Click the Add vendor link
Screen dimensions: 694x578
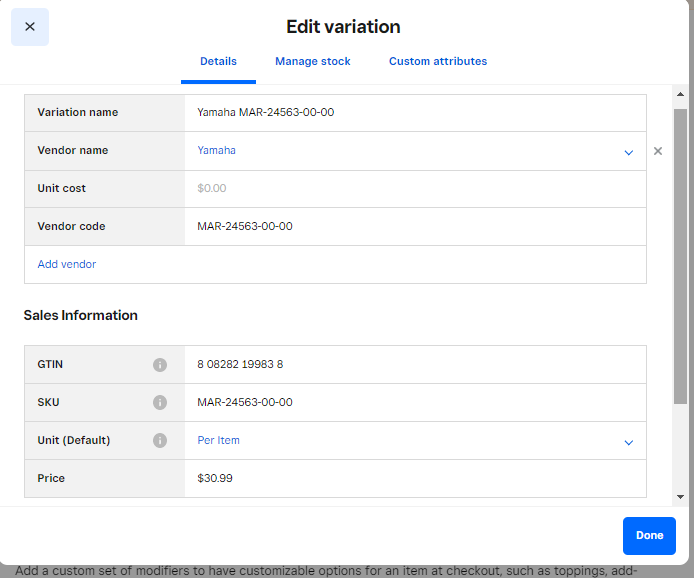click(67, 264)
